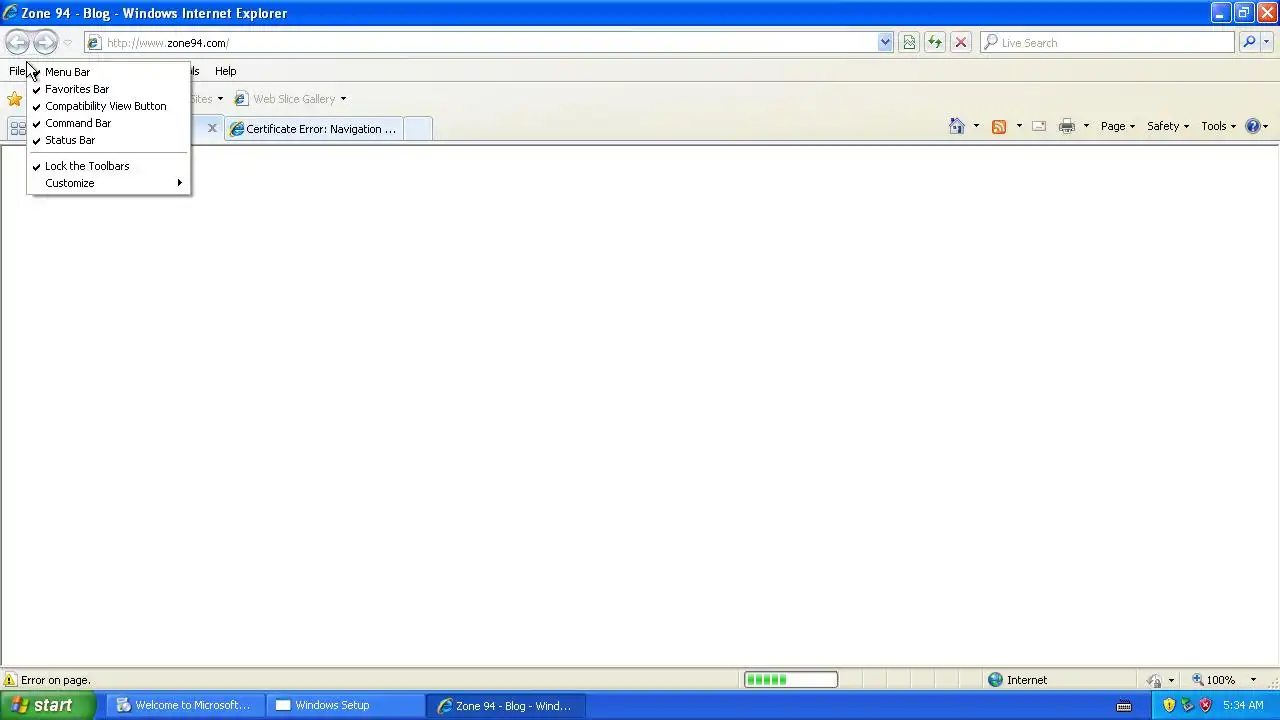Expand the Customize submenu
Viewport: 1280px width, 720px height.
click(x=108, y=183)
